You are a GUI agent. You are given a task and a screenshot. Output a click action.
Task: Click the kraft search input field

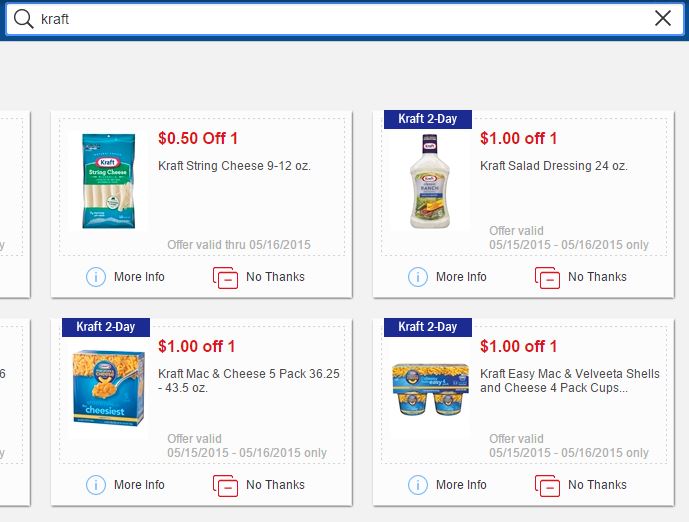(340, 19)
